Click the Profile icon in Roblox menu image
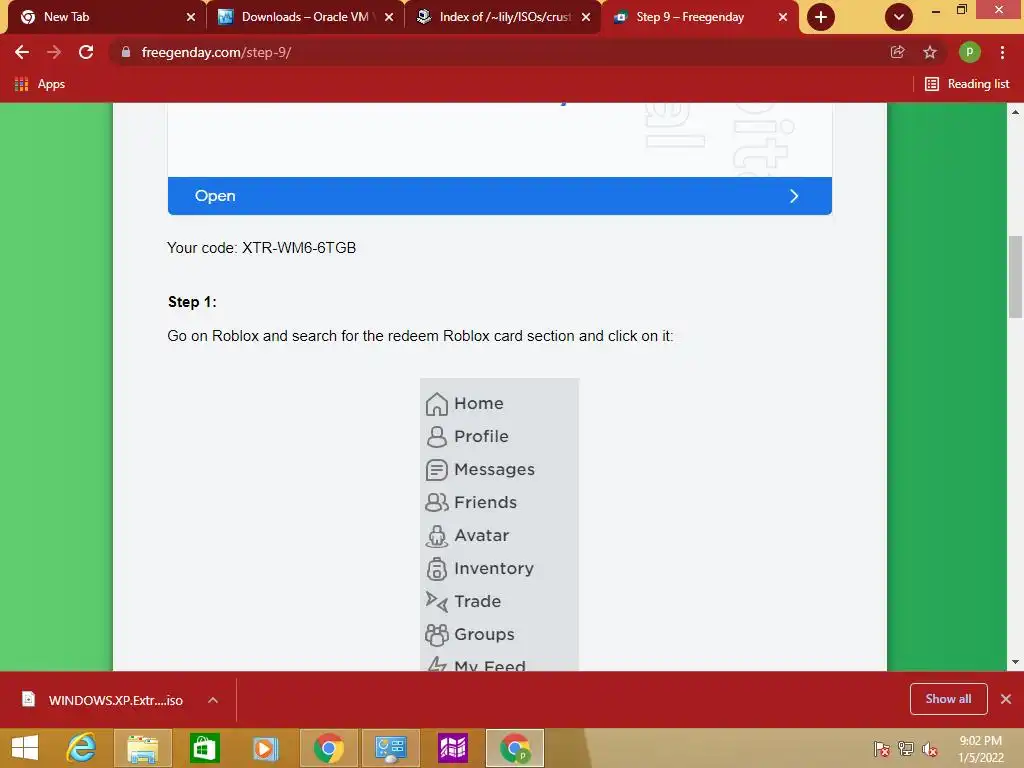 click(436, 436)
